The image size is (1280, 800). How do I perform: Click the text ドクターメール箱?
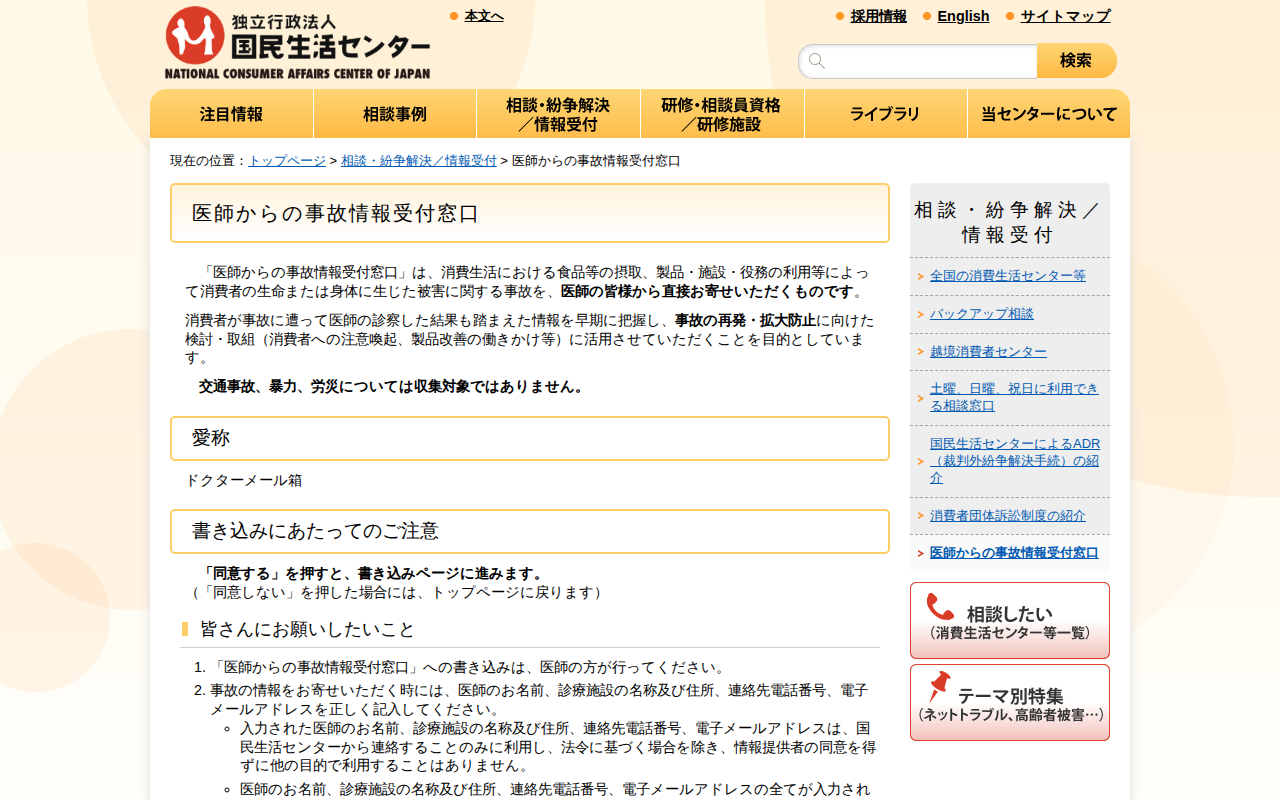243,480
